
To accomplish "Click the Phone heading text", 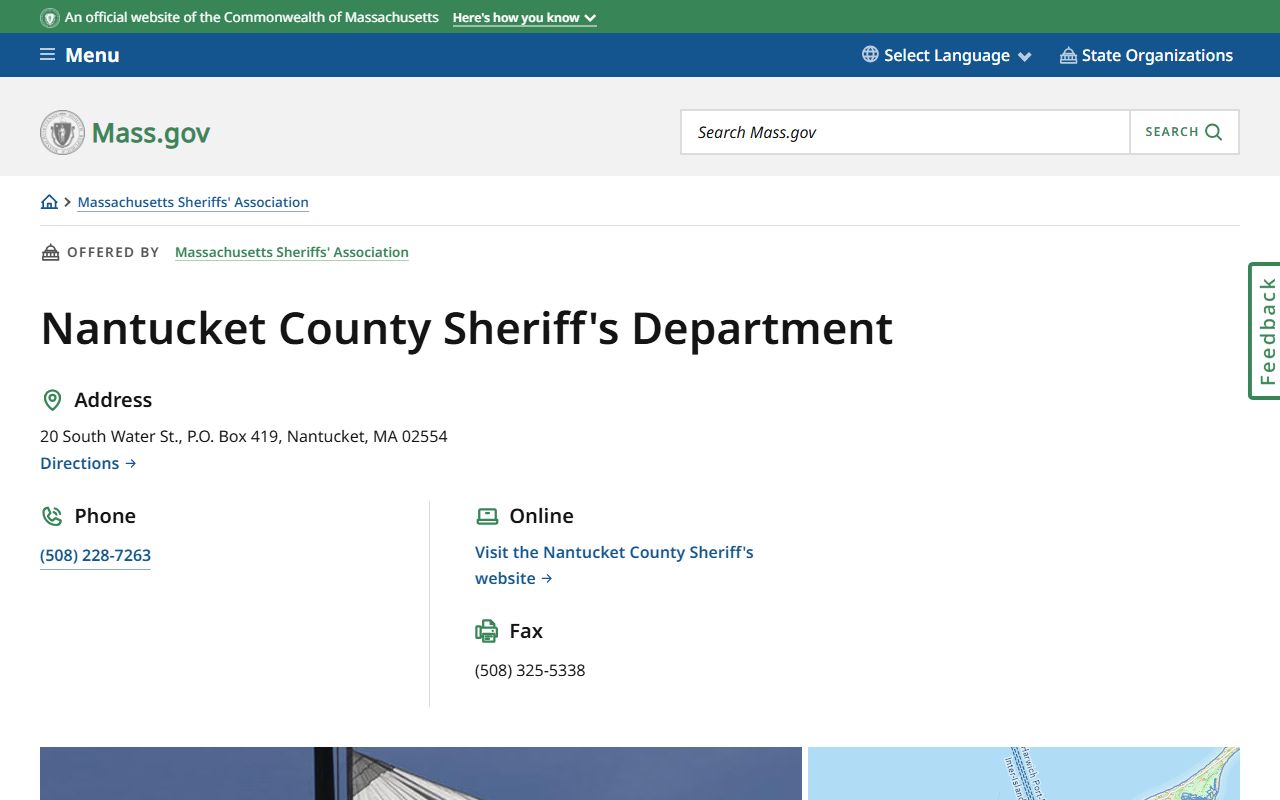I will 105,516.
